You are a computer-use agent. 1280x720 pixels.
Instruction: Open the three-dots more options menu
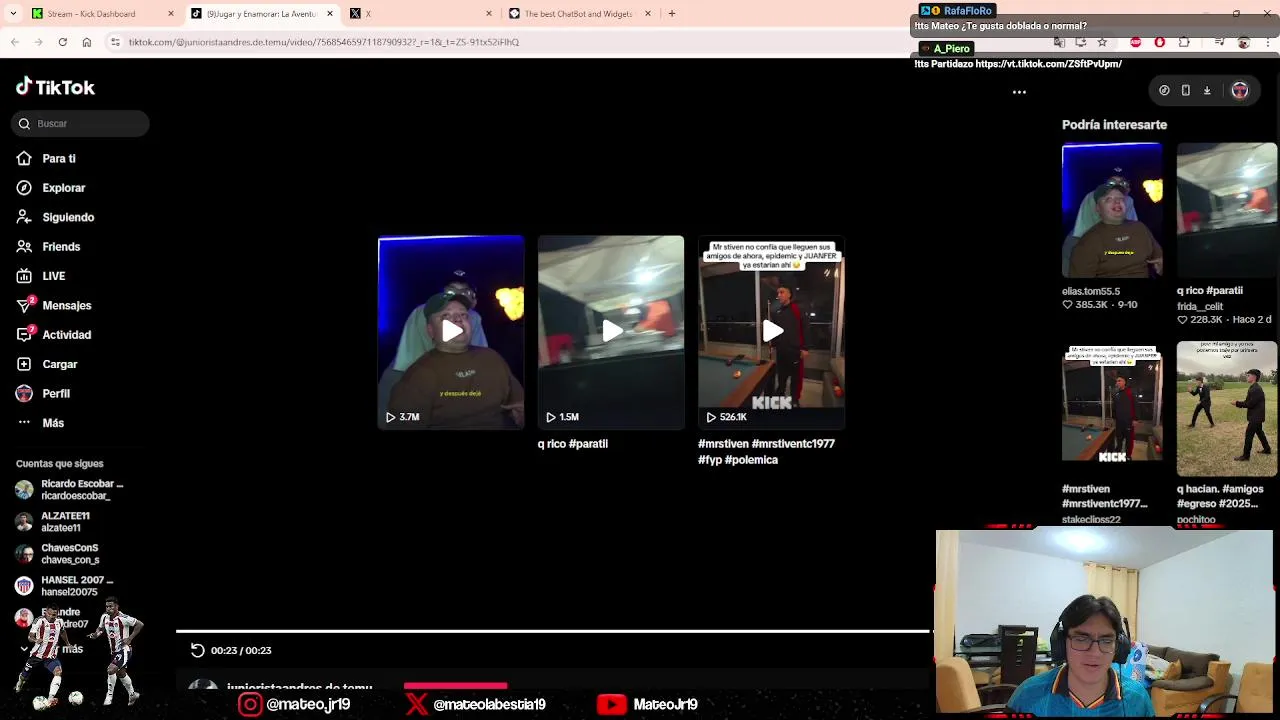[x=1019, y=92]
